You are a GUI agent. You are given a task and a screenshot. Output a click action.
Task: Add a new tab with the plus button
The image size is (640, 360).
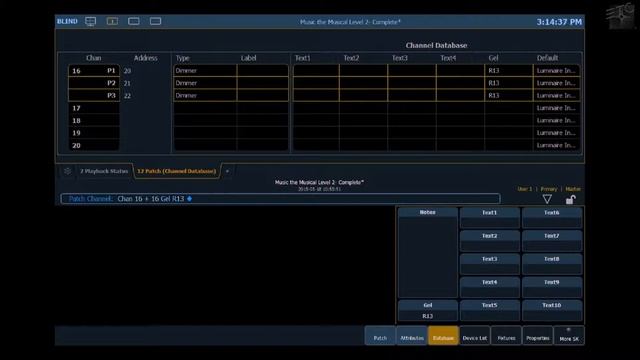pos(227,171)
